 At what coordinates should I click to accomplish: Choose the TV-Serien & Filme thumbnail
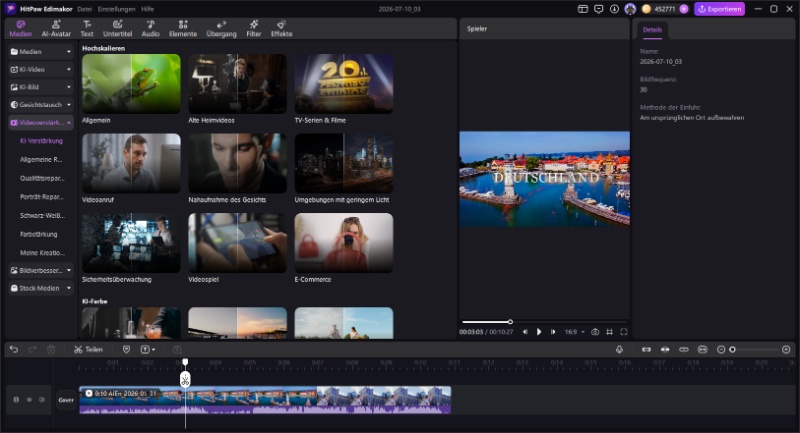click(x=344, y=84)
